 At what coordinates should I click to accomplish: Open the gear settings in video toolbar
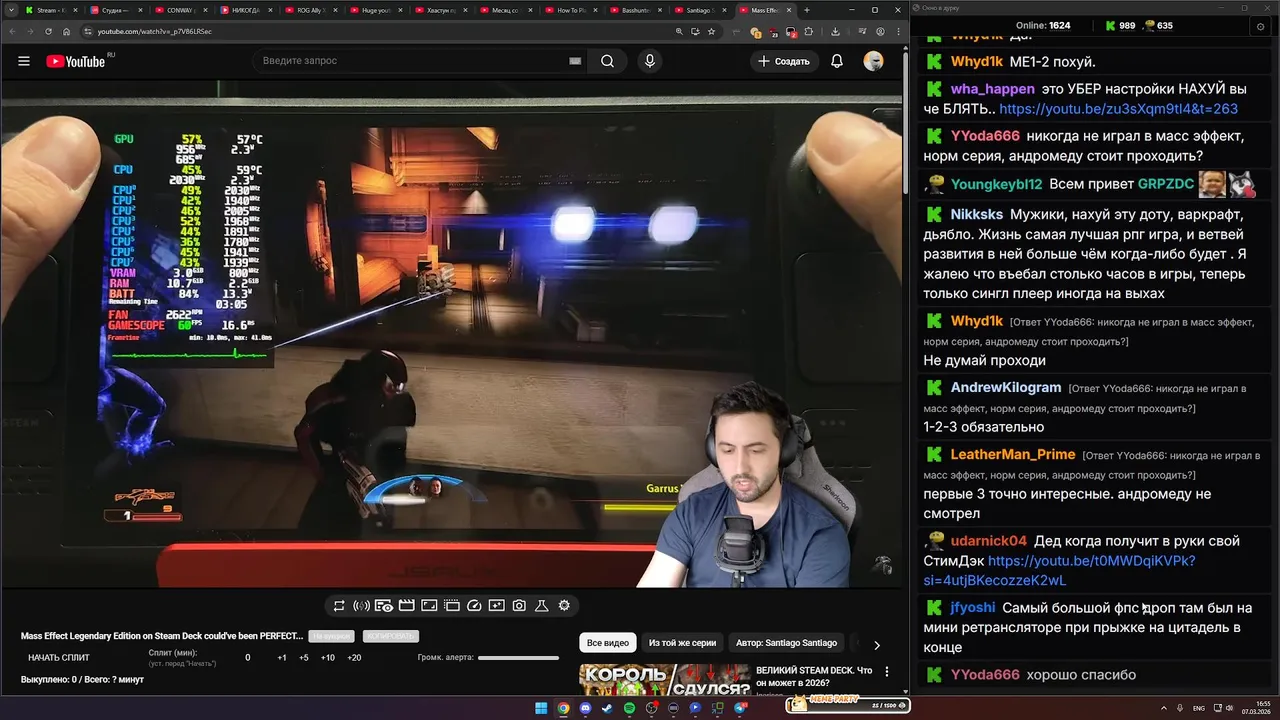click(564, 606)
